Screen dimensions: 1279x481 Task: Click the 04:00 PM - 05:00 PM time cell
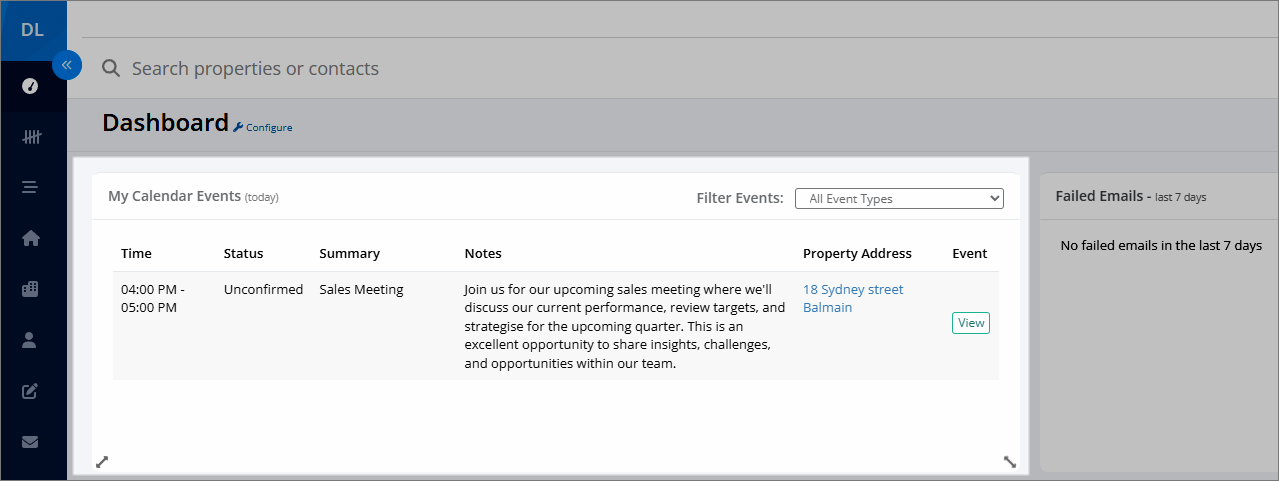click(153, 298)
